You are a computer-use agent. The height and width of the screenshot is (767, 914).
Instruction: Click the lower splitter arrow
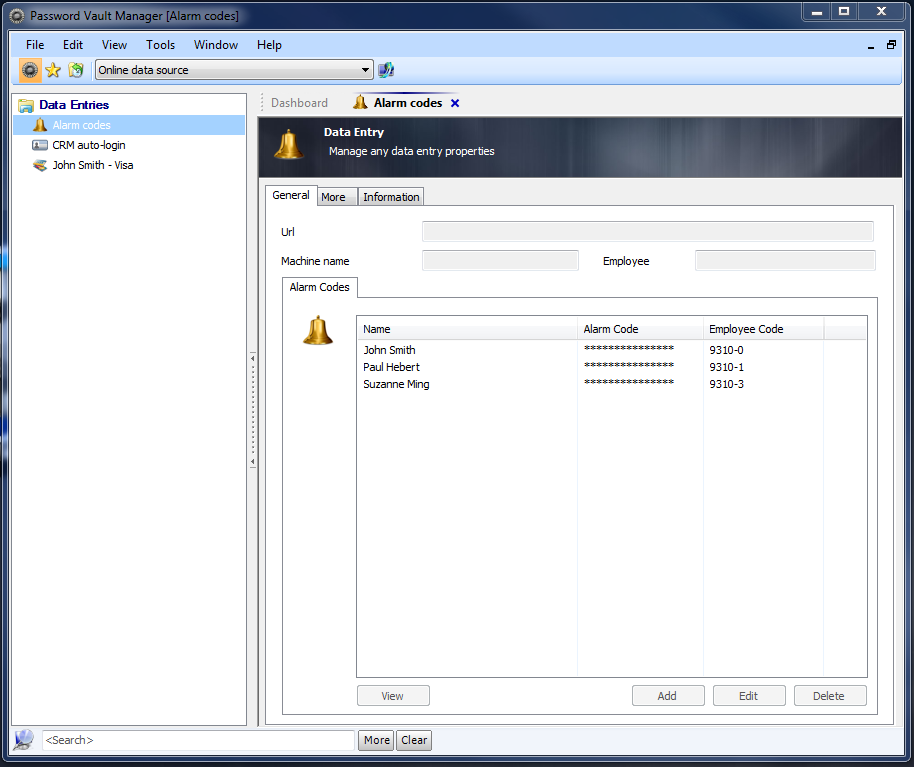252,462
